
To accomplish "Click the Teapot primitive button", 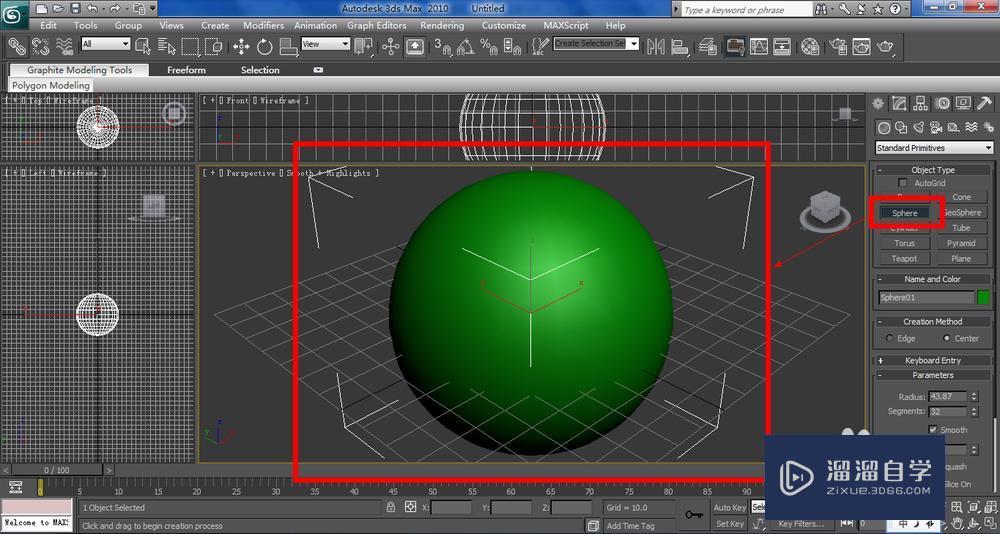I will [x=904, y=258].
